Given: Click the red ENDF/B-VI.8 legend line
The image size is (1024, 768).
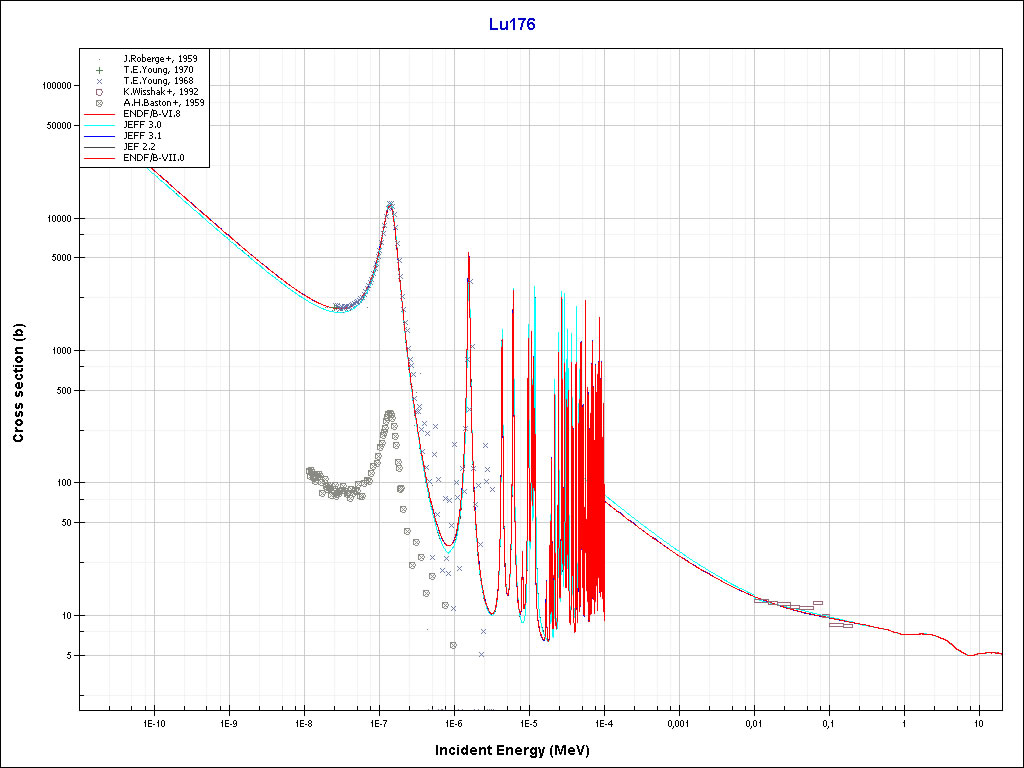Looking at the screenshot, I should tap(99, 114).
